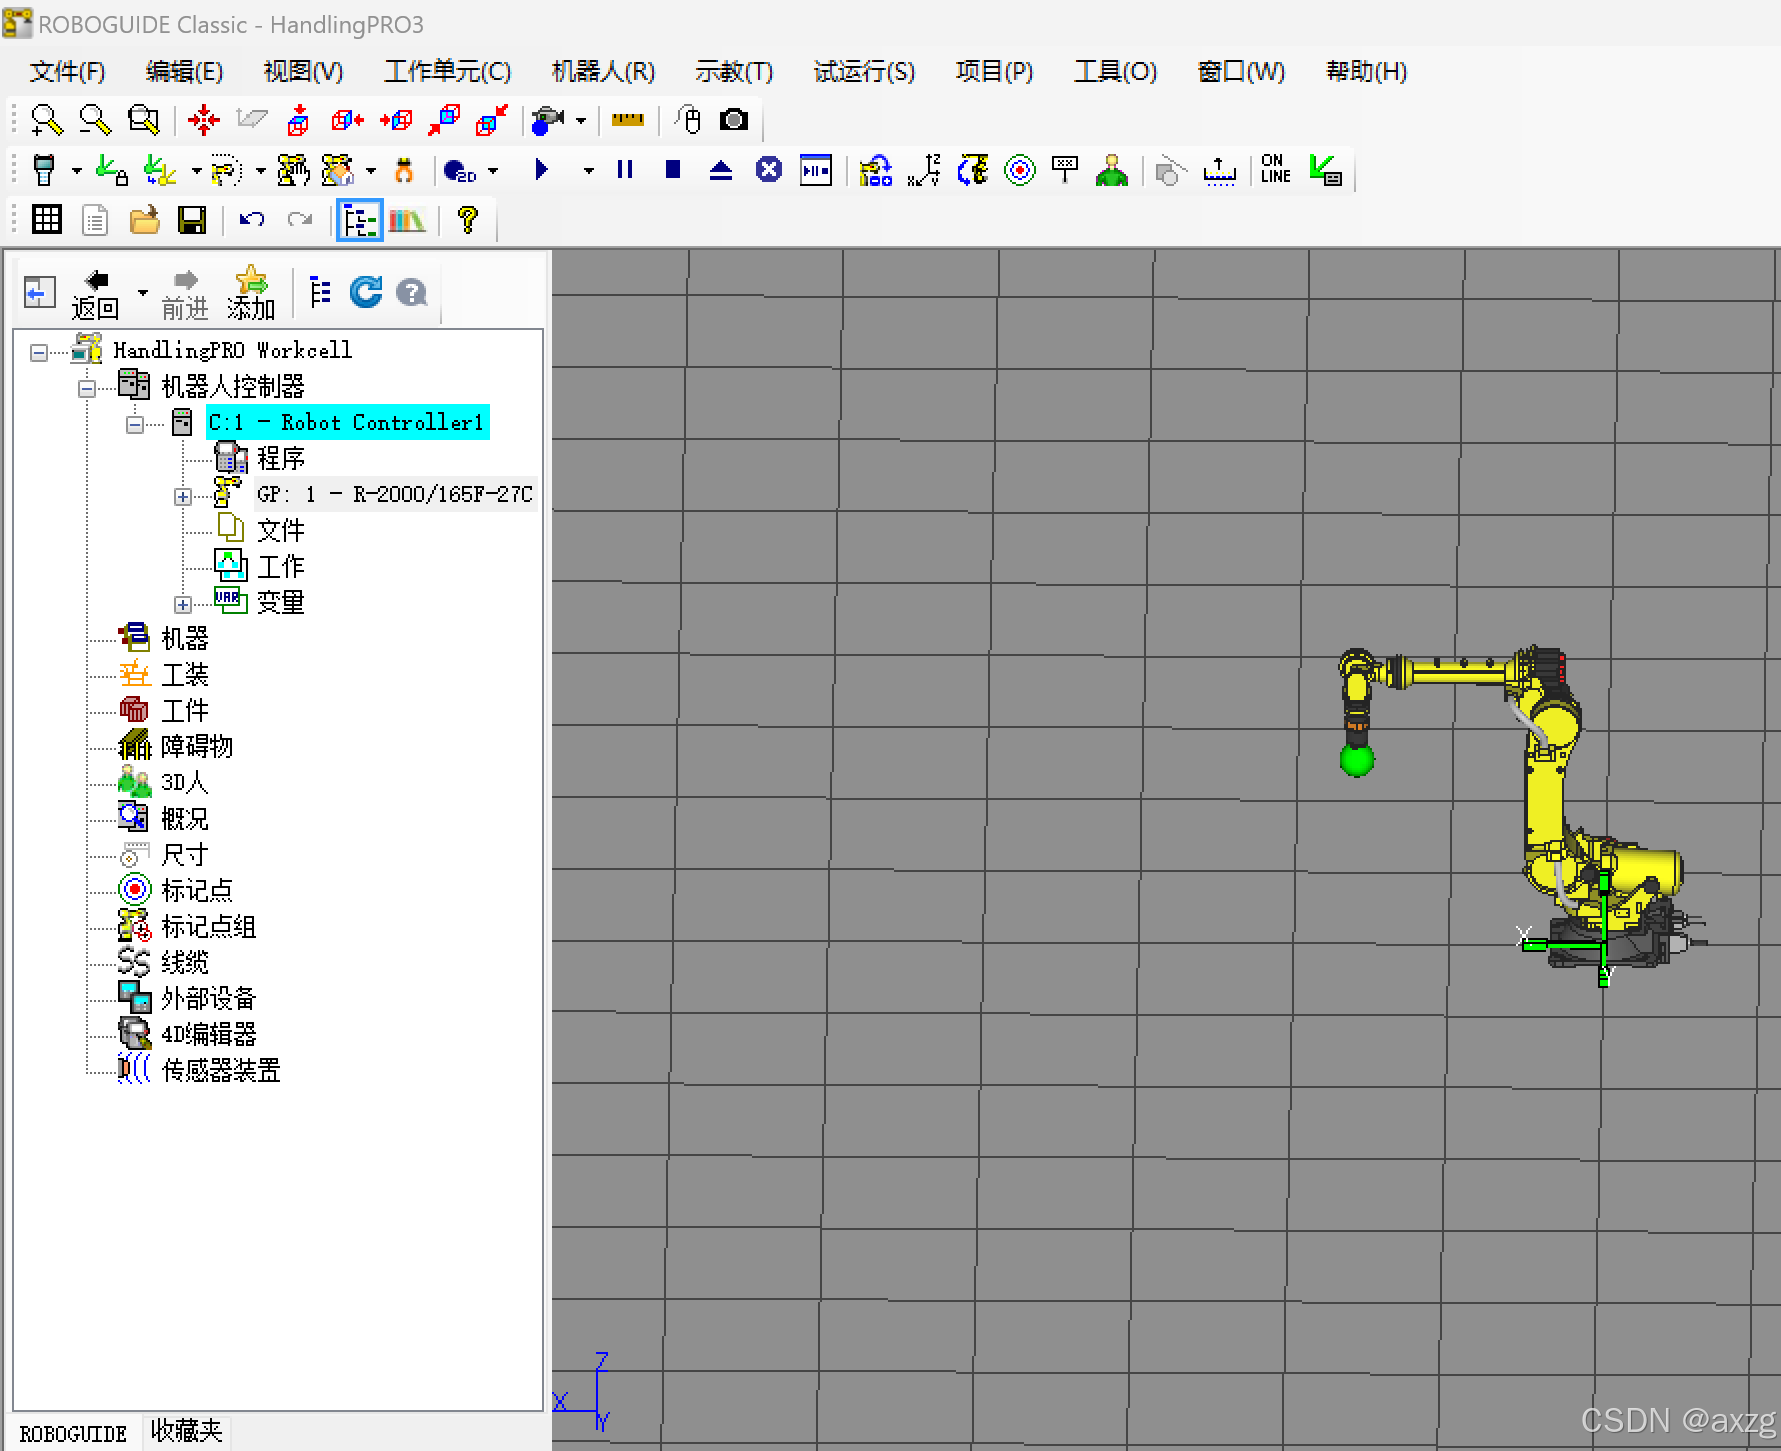Viewport: 1781px width, 1451px height.
Task: Click the zoom out magnifier icon
Action: (95, 120)
